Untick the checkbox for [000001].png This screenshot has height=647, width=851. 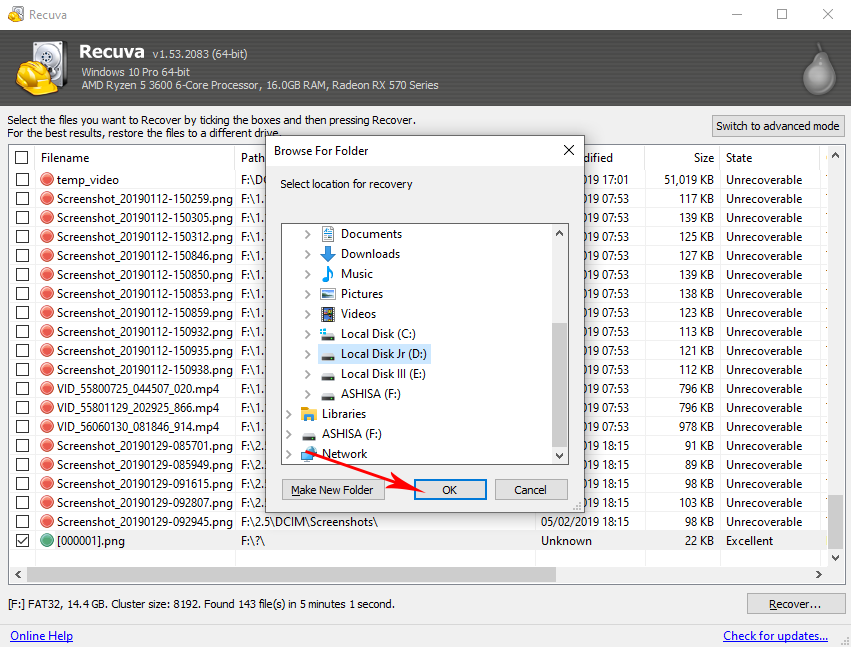point(22,541)
